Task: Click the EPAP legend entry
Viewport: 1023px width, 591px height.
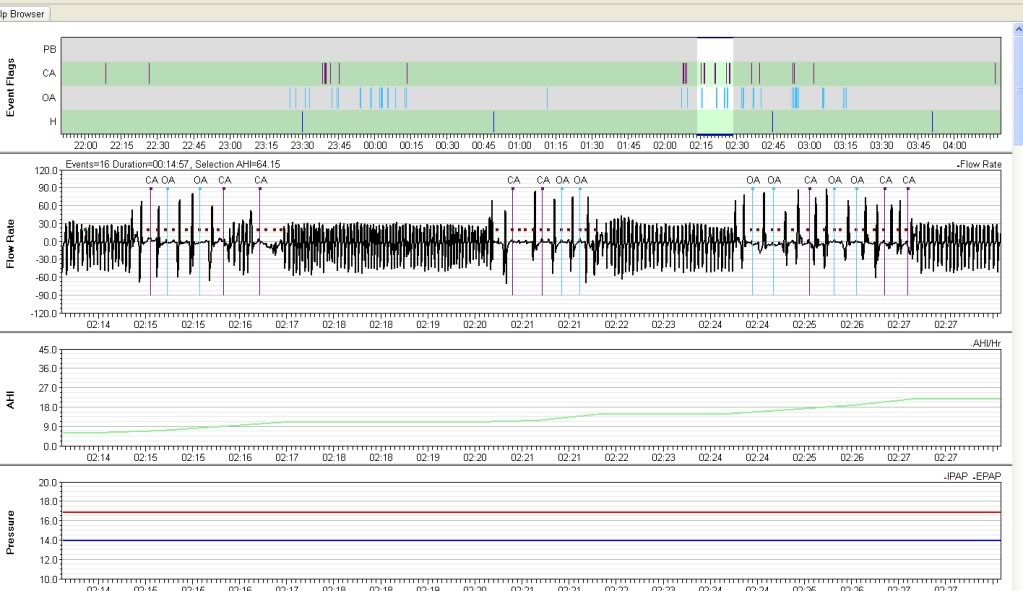Action: tap(987, 476)
